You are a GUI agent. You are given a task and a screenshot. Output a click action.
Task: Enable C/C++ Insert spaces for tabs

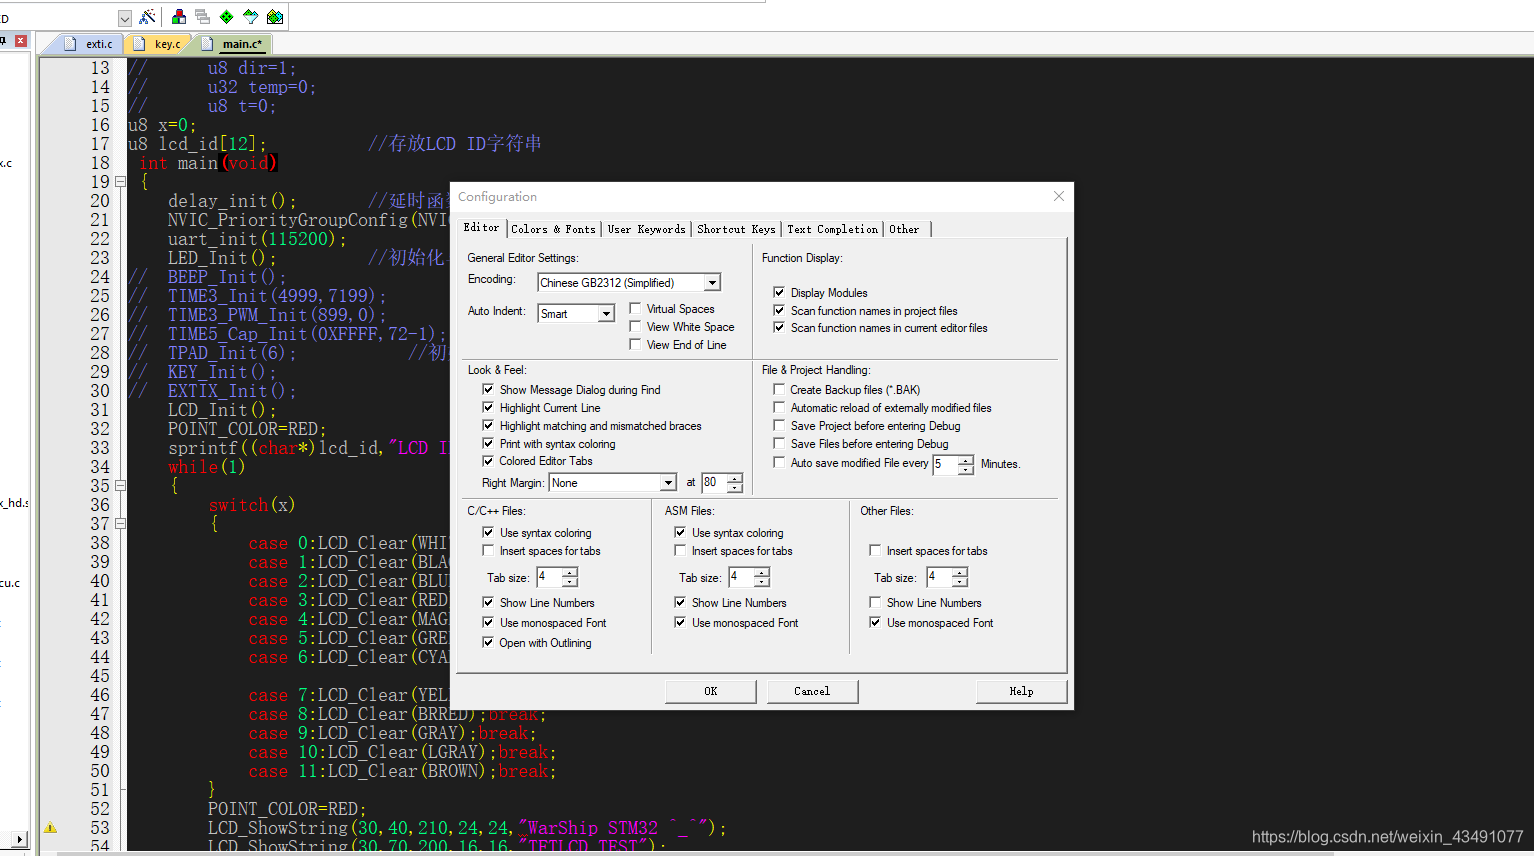488,550
